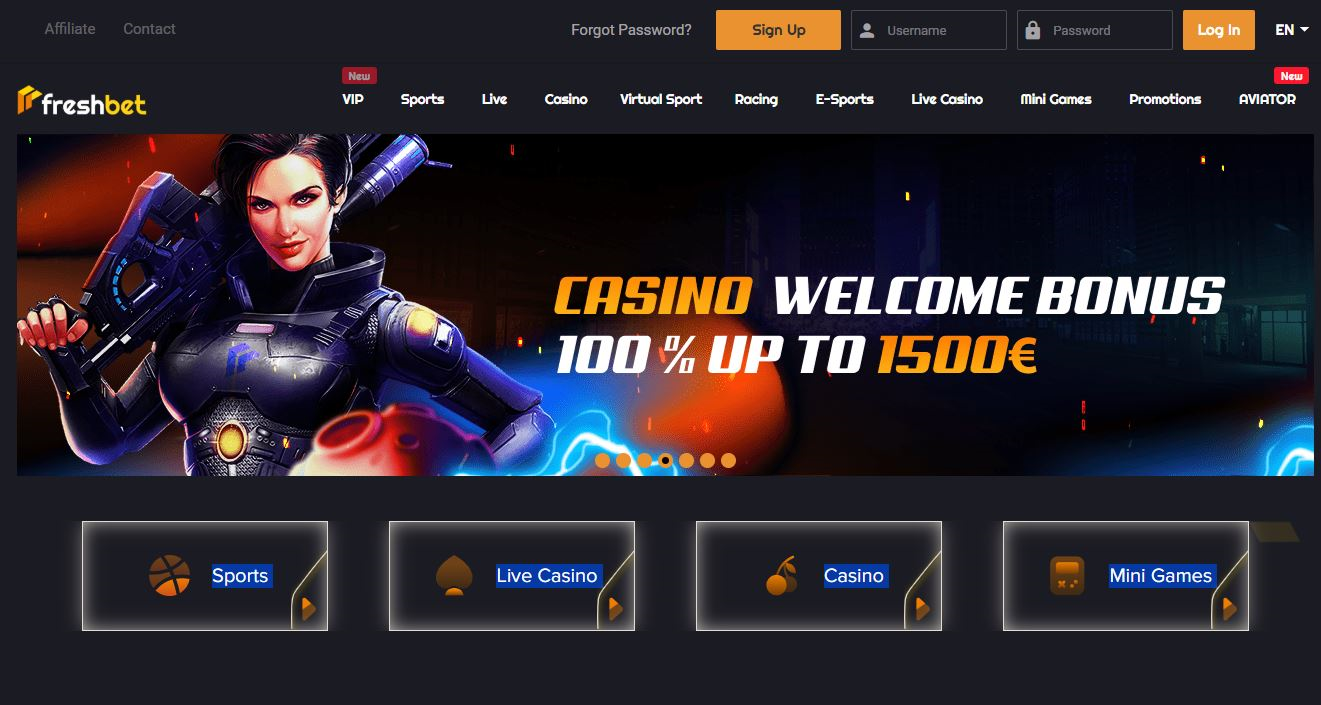Click the spade icon in Live Casino tile
Viewport: 1321px width, 705px height.
[x=454, y=576]
